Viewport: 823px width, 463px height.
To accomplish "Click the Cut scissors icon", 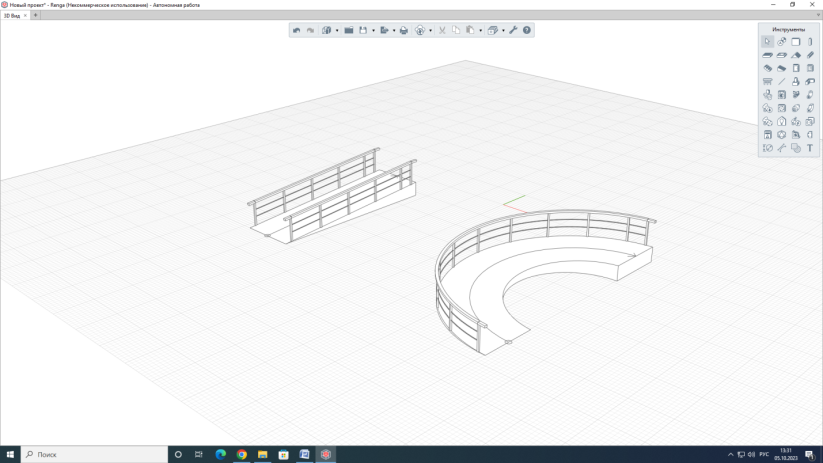I will pos(442,30).
